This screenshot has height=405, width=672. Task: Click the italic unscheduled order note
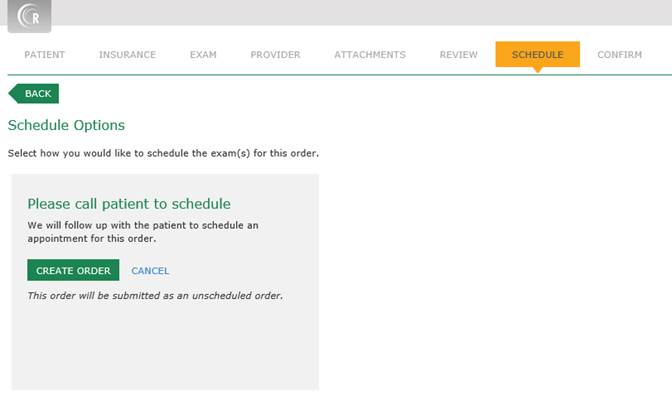155,296
